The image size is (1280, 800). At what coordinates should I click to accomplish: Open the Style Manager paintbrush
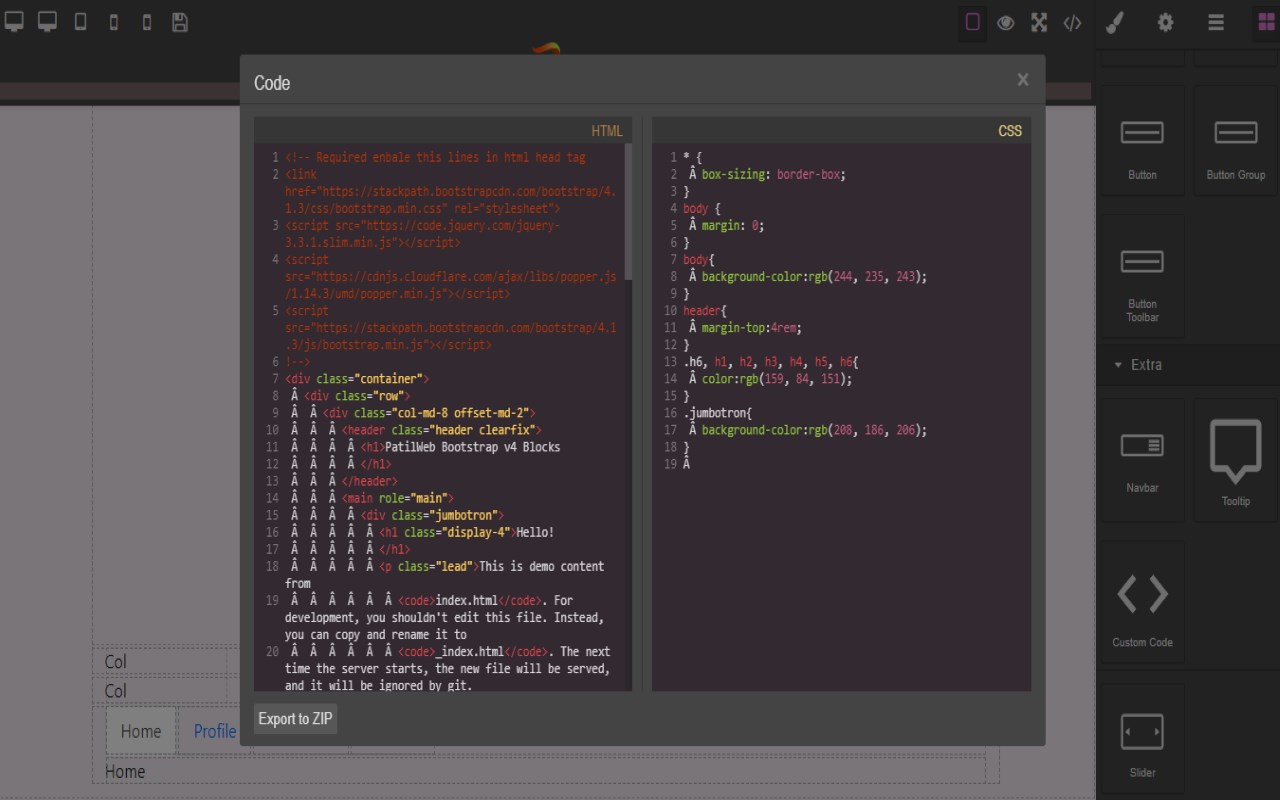coord(1115,22)
